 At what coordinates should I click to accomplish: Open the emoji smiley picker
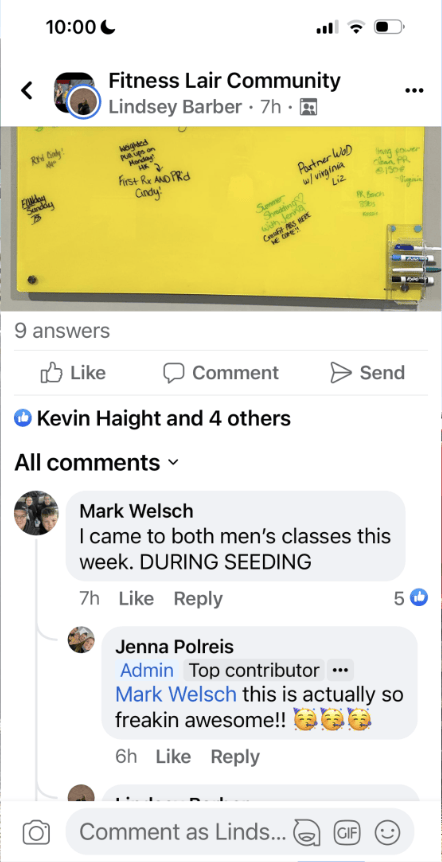pyautogui.click(x=388, y=833)
